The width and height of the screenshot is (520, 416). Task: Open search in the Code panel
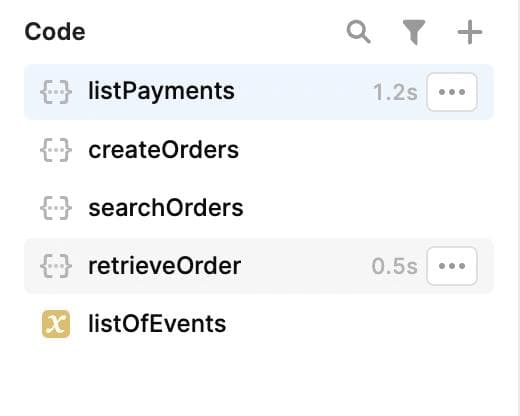point(358,32)
